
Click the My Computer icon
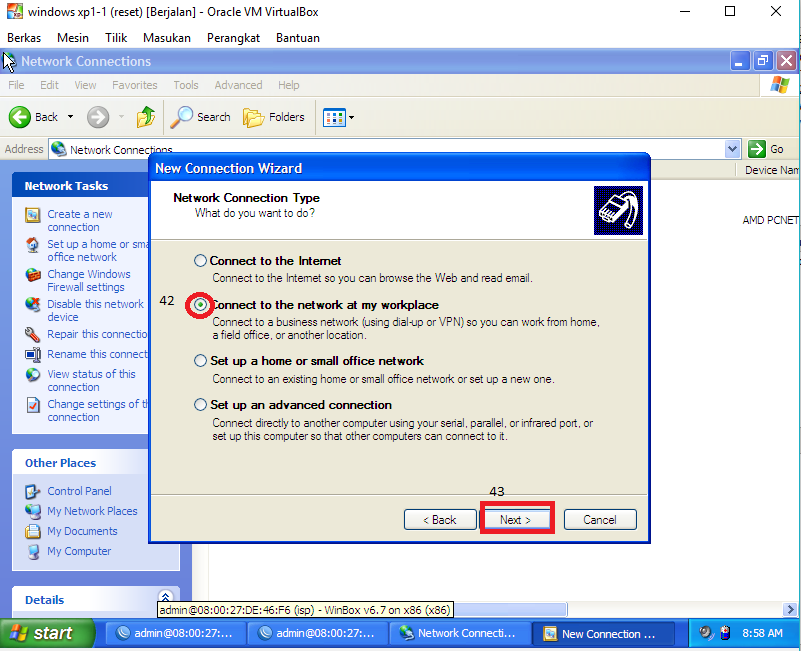[33, 552]
